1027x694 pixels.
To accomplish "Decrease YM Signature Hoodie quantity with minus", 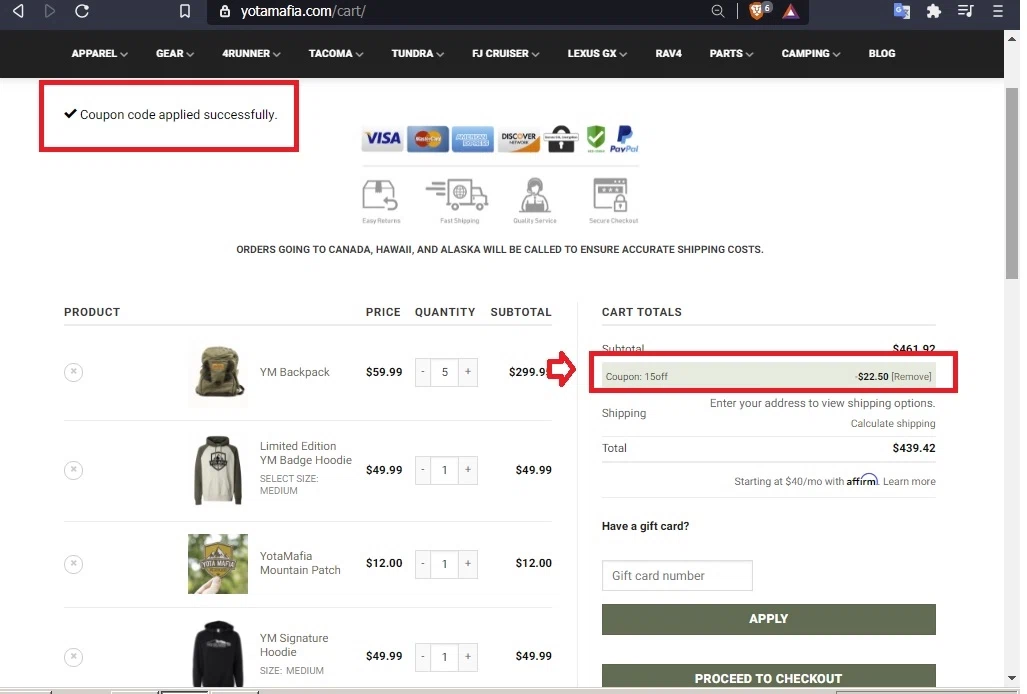I will coord(423,657).
